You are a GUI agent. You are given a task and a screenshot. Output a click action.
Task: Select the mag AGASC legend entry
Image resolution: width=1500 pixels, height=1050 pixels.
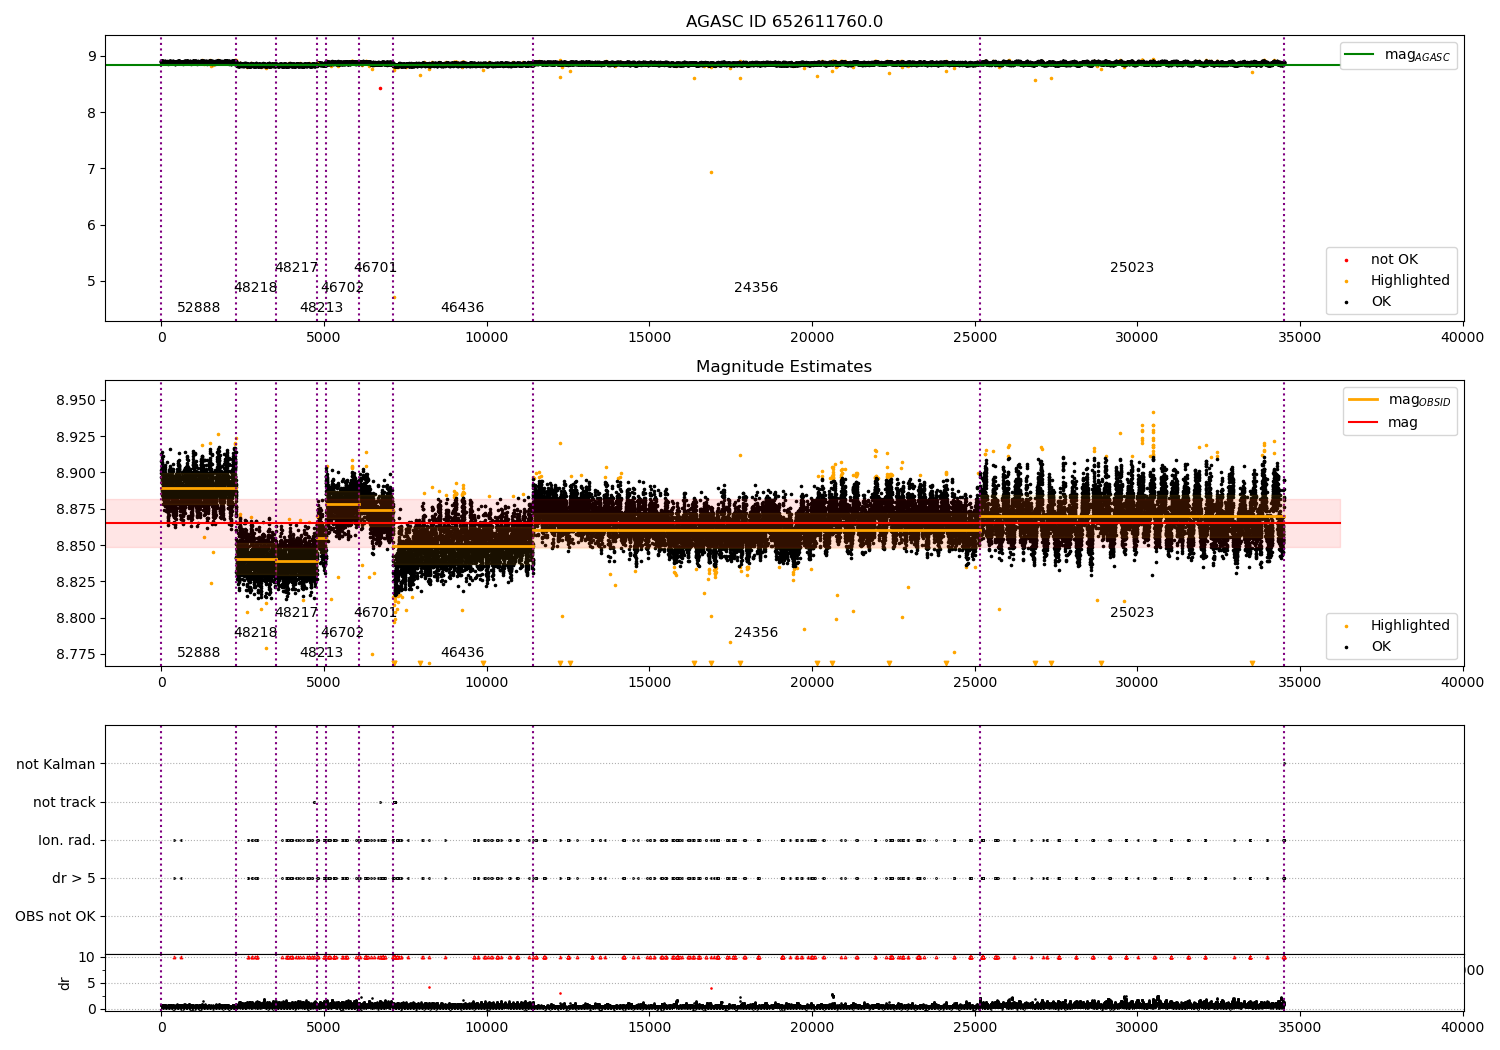1398,55
